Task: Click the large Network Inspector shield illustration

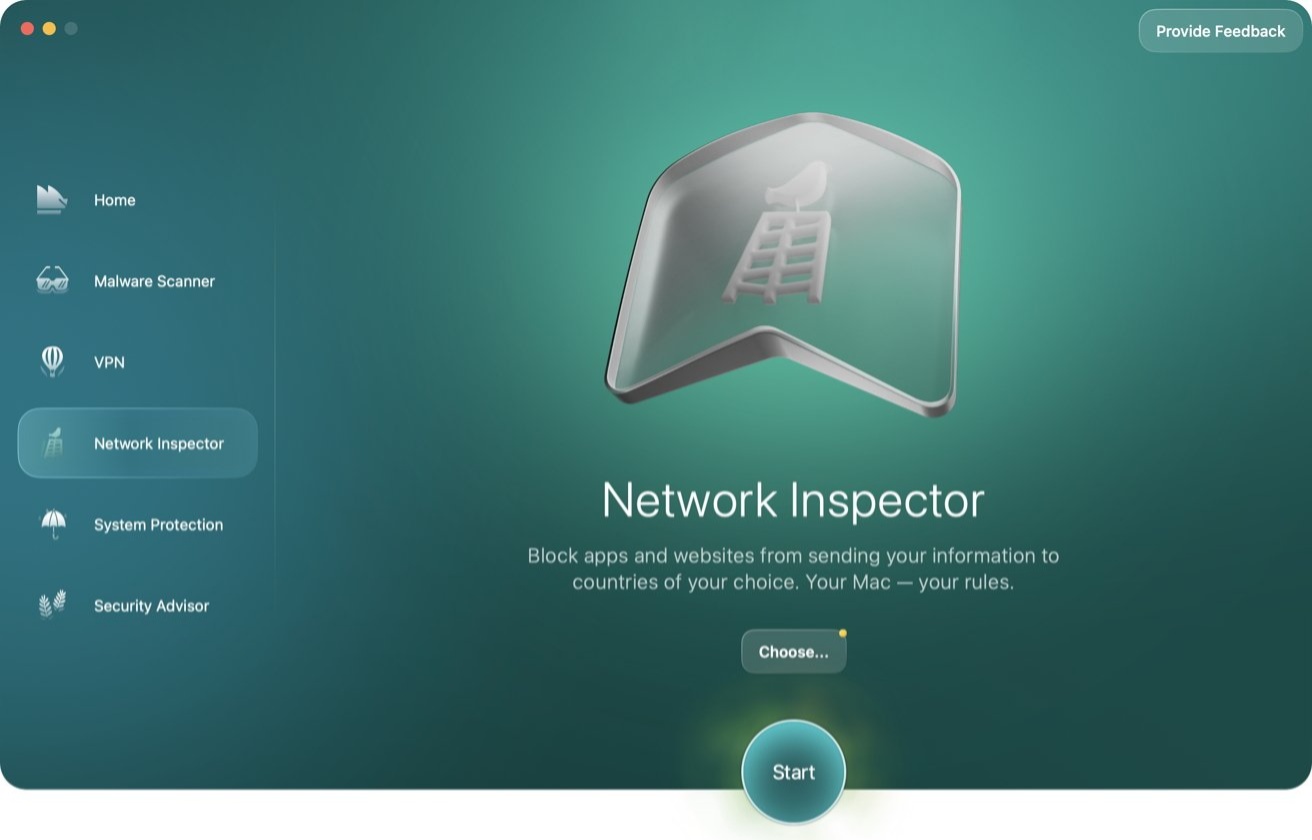Action: pos(783,265)
